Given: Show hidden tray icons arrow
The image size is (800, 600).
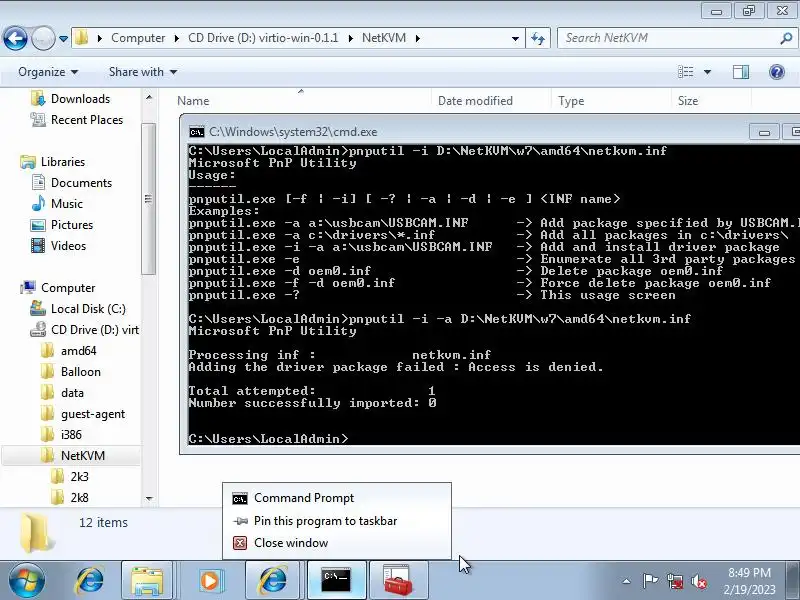Looking at the screenshot, I should coord(627,581).
